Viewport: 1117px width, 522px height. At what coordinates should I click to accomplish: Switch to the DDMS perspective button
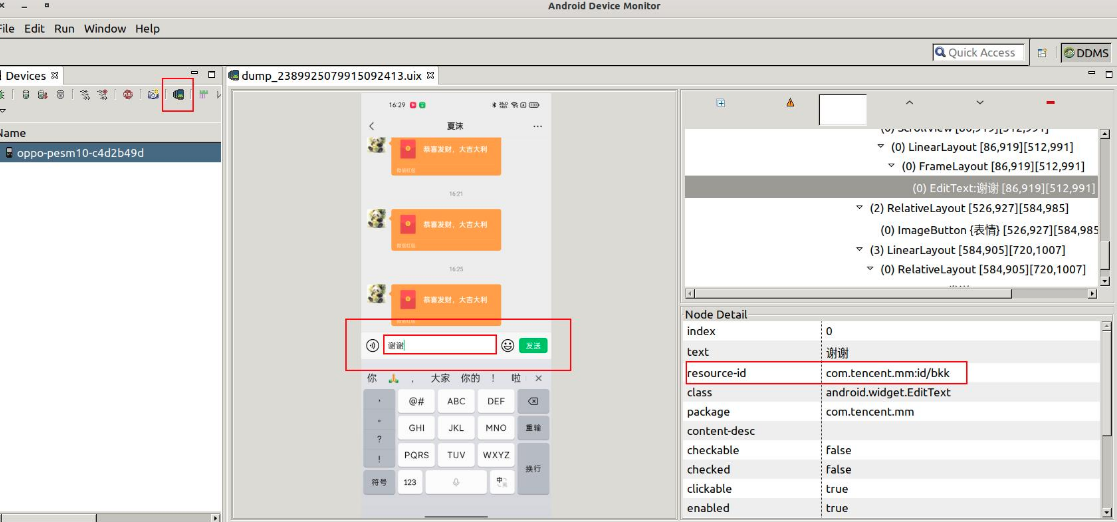[1085, 53]
